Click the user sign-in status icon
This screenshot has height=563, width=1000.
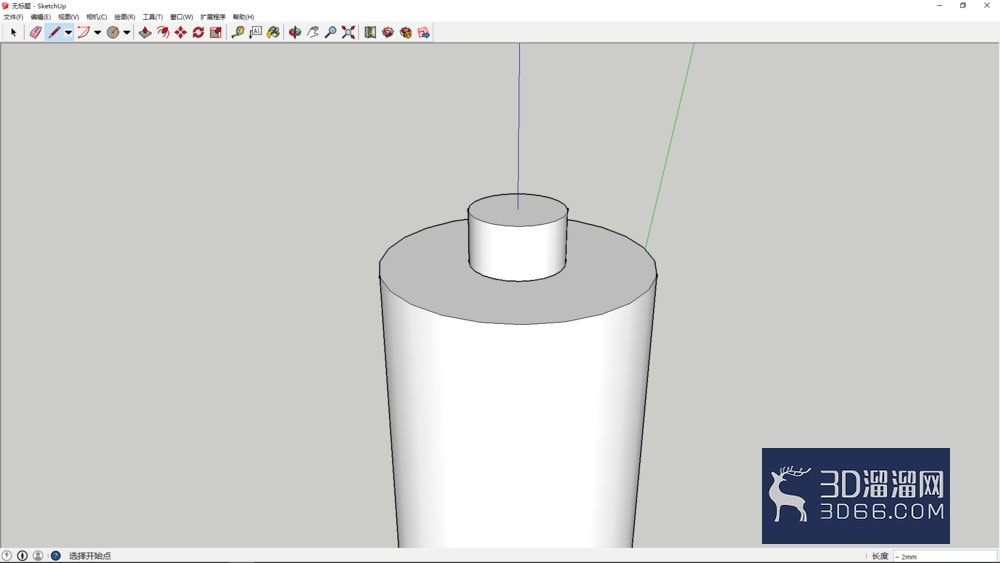tap(38, 555)
